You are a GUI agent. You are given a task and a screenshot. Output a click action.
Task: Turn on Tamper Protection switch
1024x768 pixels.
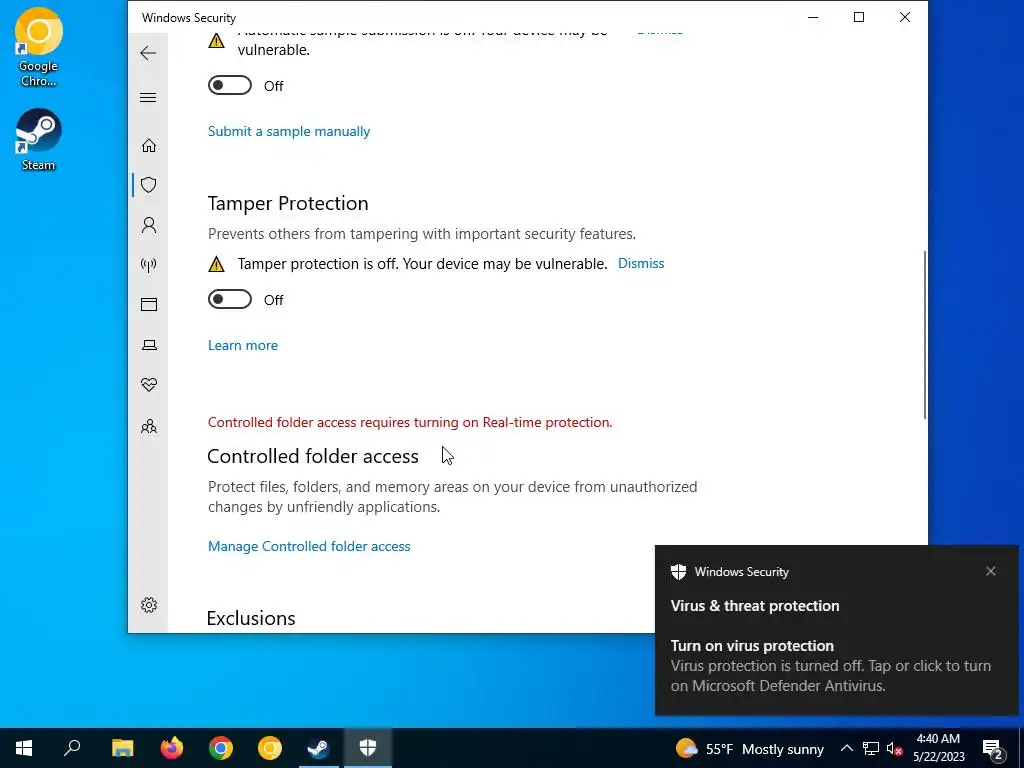pos(230,300)
